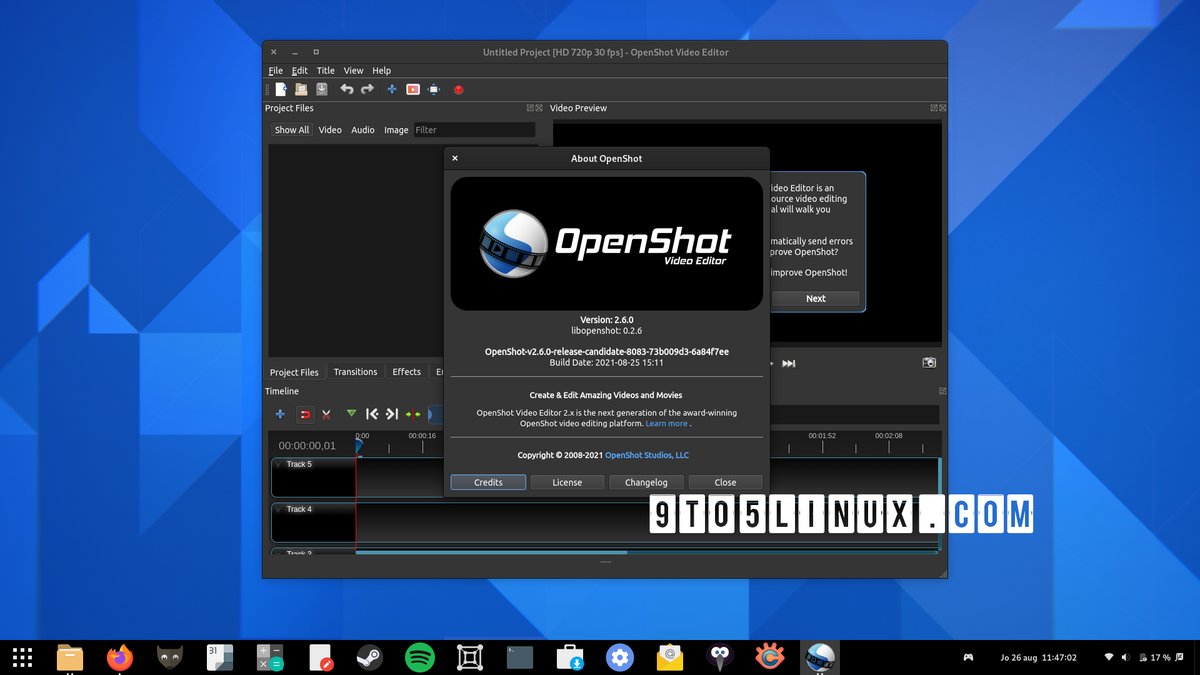1200x675 pixels.
Task: Follow the OpenShot Studios, LLC link
Action: pos(647,455)
